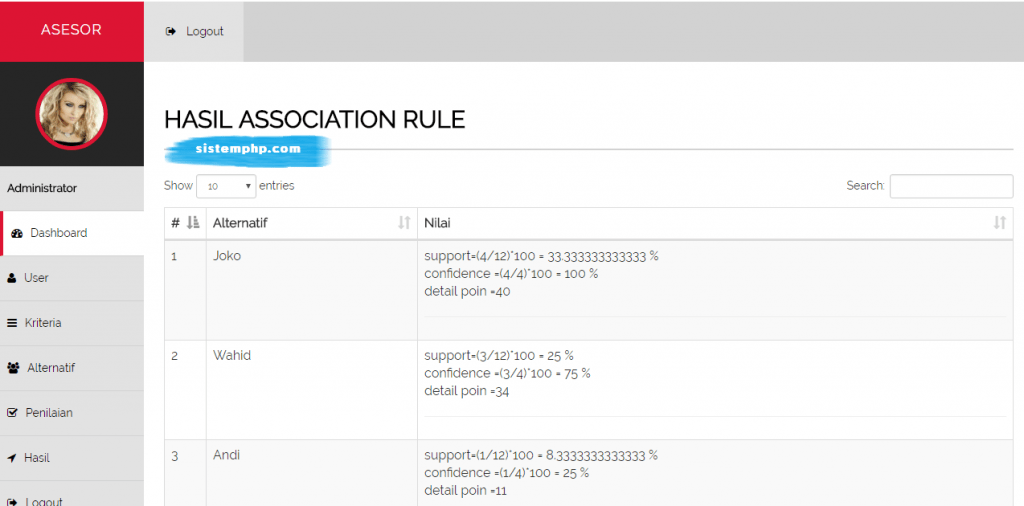Click the Alternatif group icon in sidebar
The height and width of the screenshot is (506, 1024).
[13, 368]
